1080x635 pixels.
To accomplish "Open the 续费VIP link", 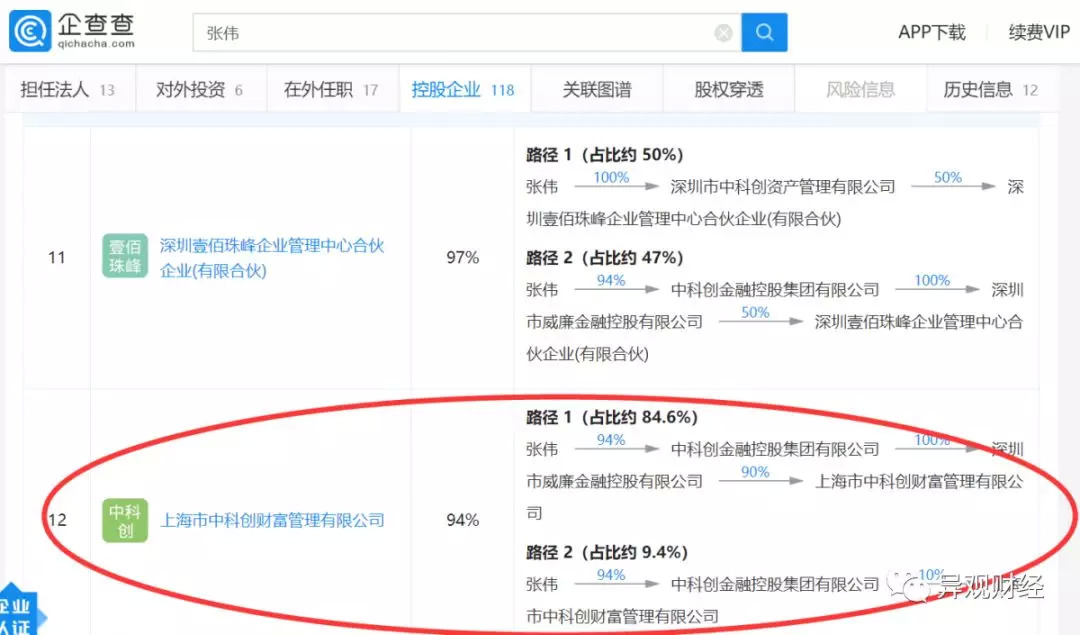I will tap(1039, 32).
